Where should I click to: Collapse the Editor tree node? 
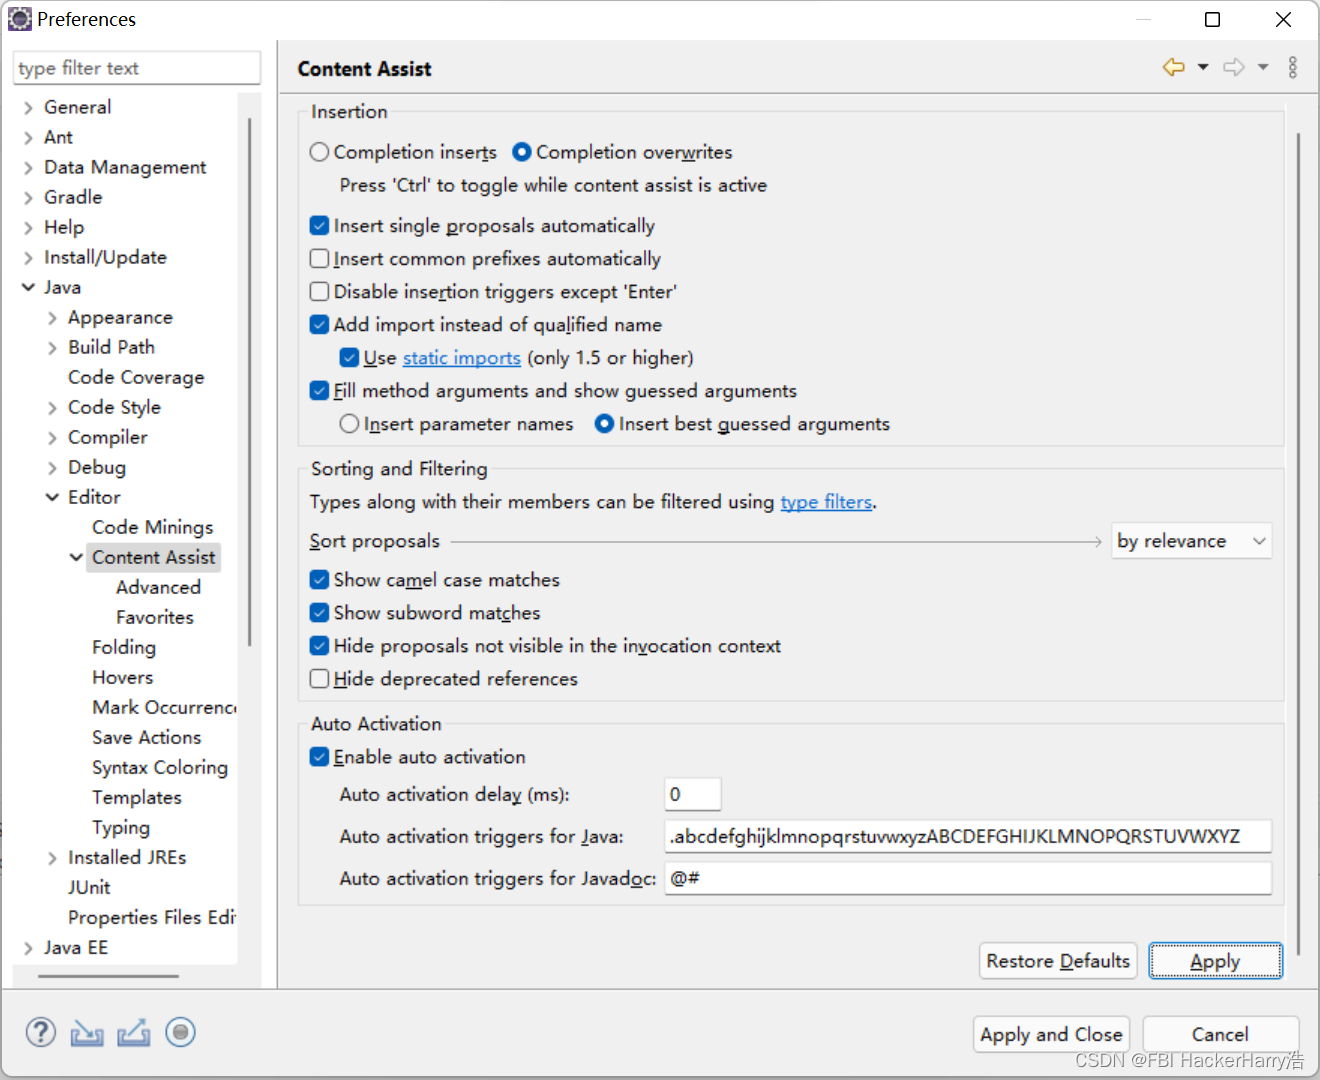click(52, 497)
